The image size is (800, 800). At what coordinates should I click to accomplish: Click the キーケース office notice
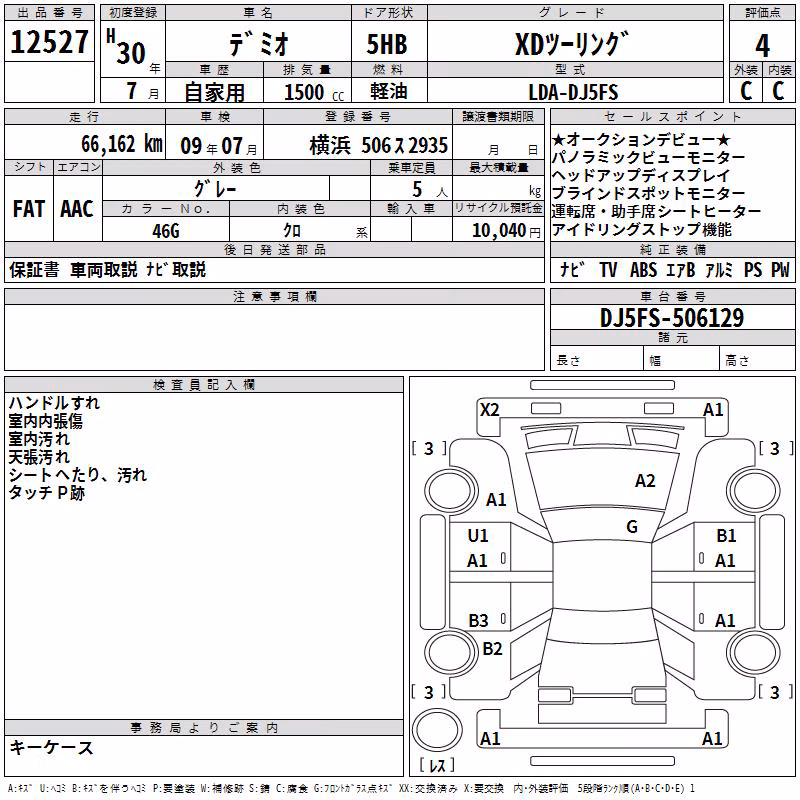pyautogui.click(x=51, y=747)
